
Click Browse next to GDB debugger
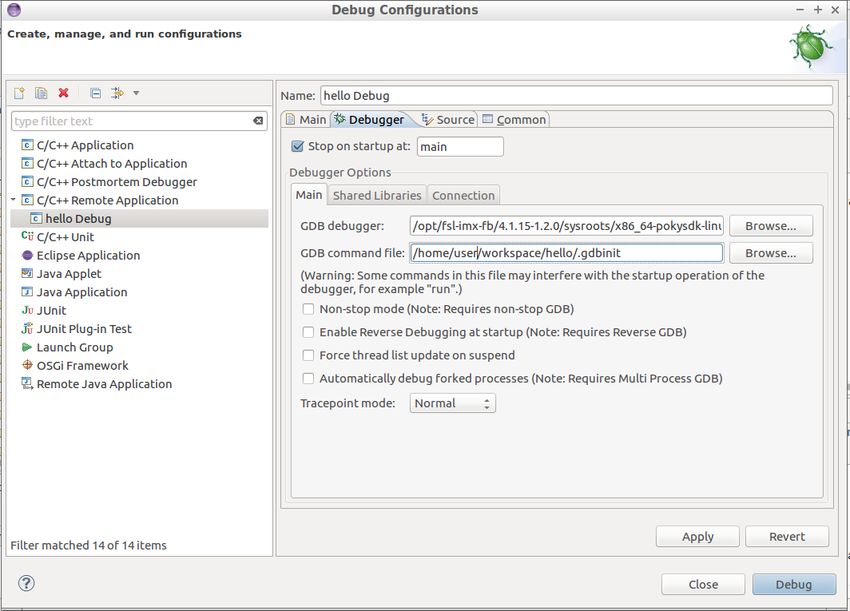(x=771, y=226)
